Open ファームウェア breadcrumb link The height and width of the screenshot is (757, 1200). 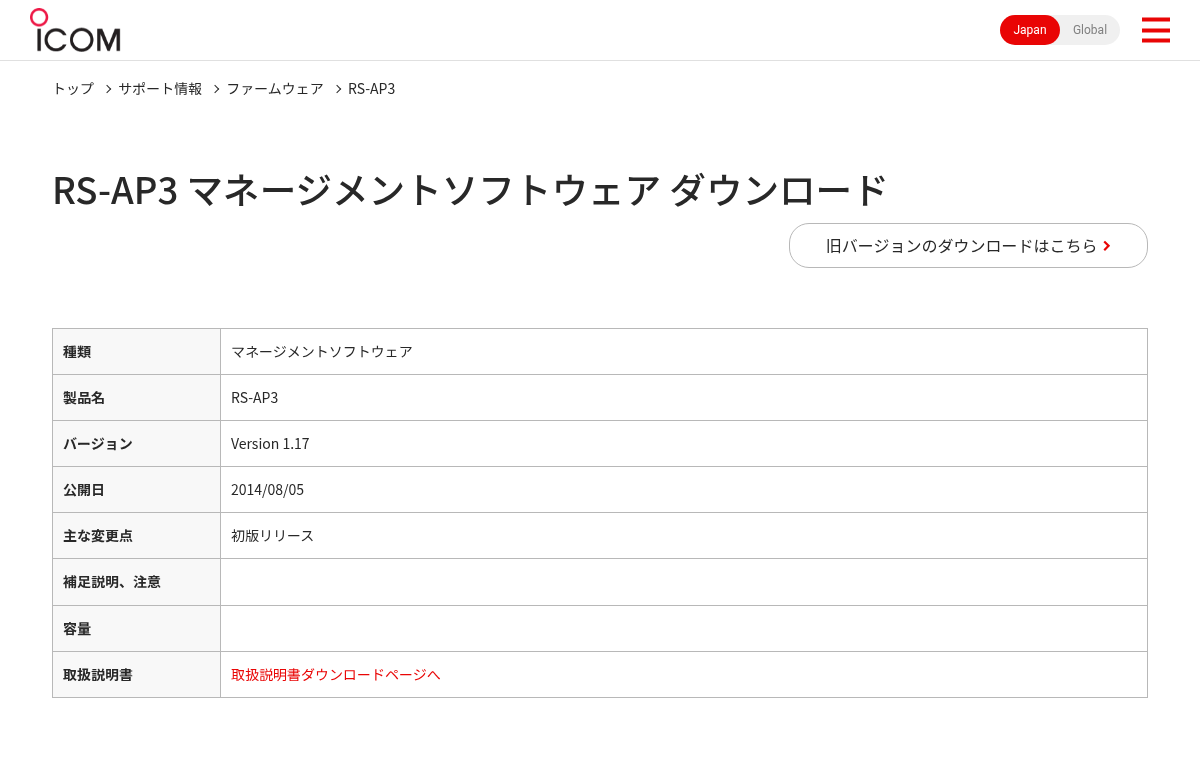click(275, 88)
